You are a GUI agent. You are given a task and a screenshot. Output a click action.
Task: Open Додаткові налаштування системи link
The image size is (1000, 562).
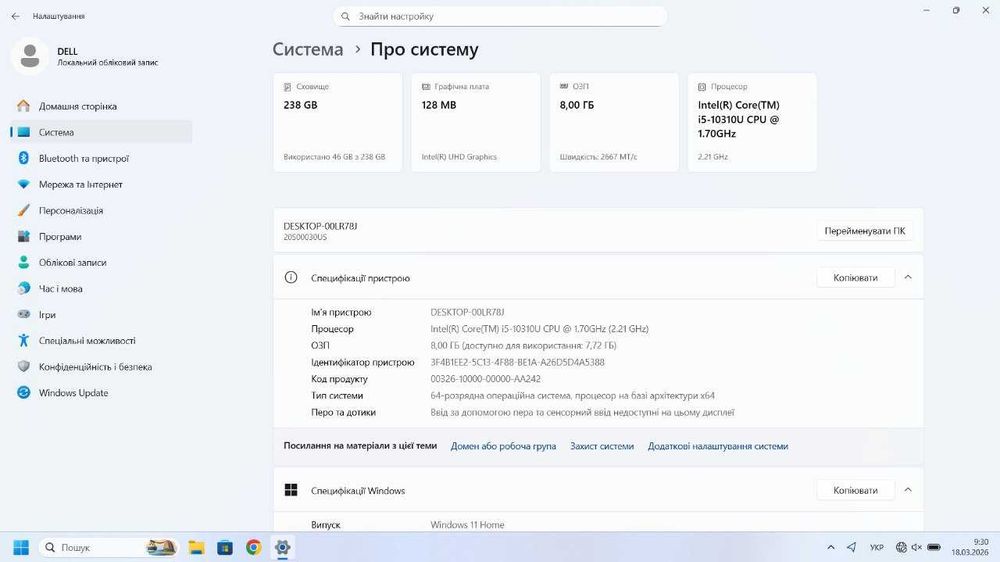coord(718,447)
